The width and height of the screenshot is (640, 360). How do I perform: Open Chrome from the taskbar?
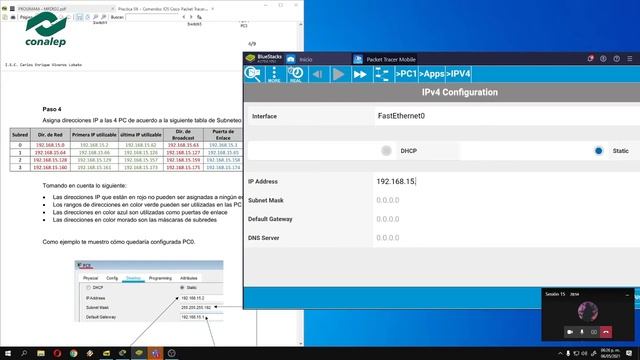point(73,353)
